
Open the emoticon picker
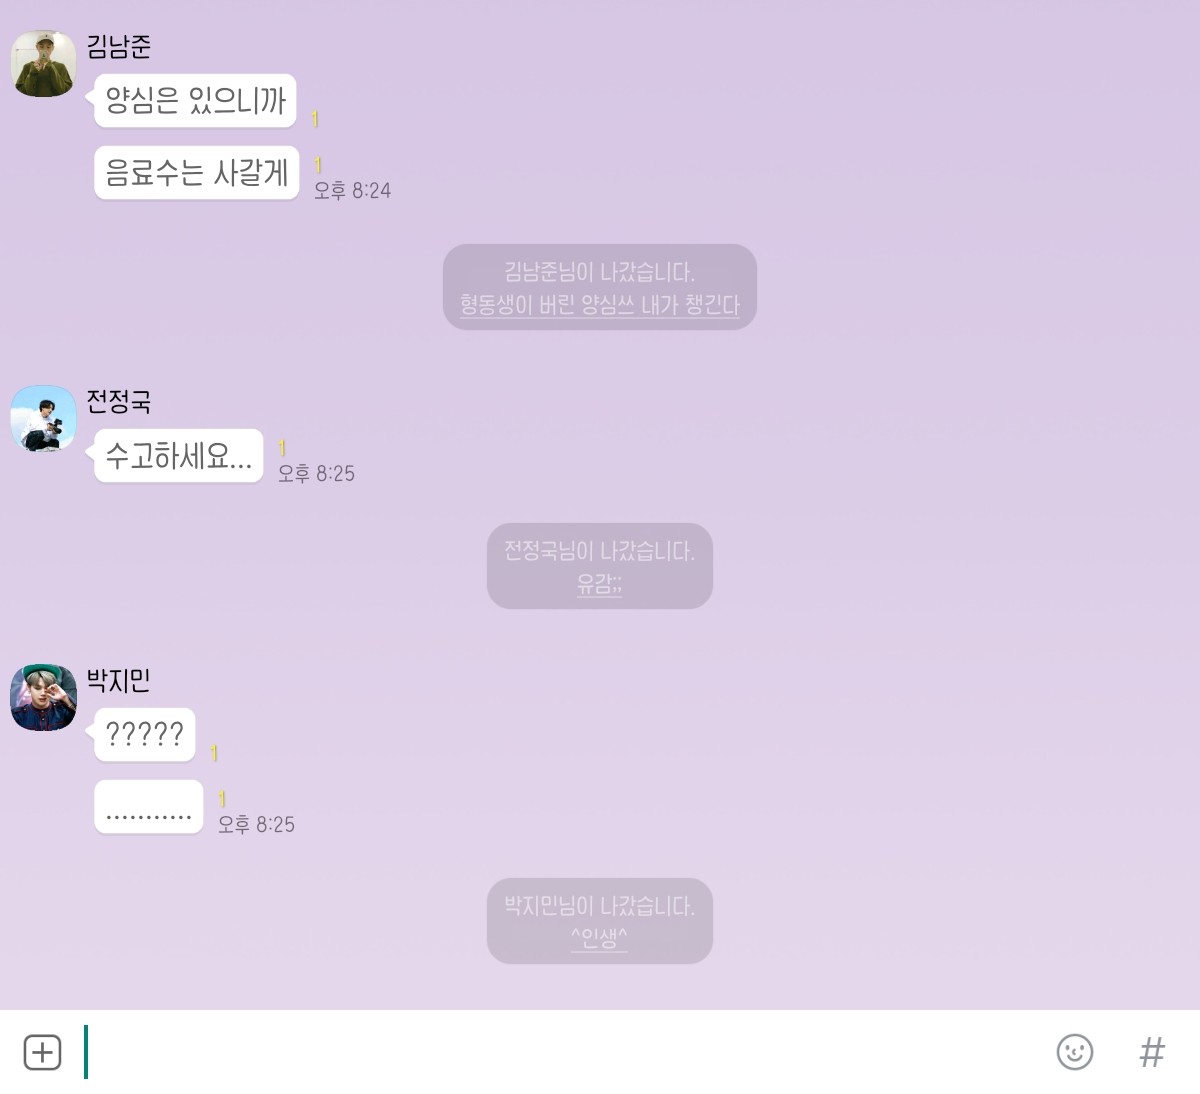pos(1075,1052)
